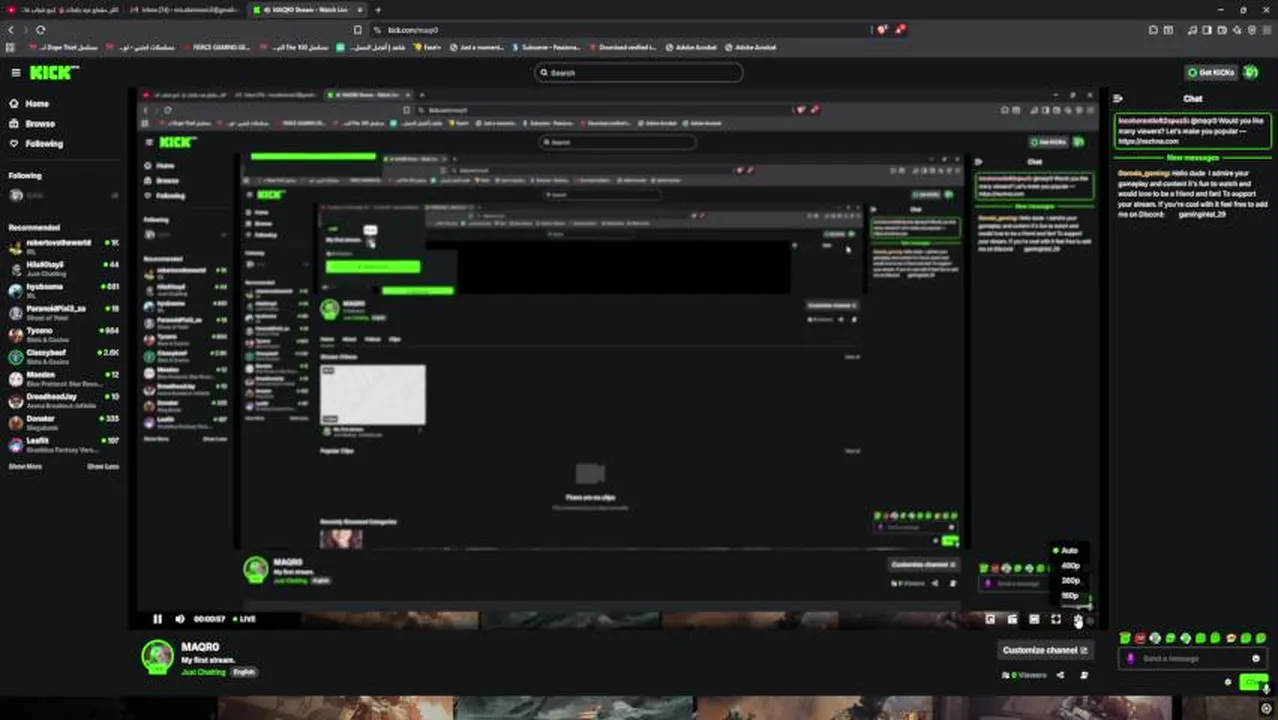The height and width of the screenshot is (720, 1278).
Task: Click Show Less under Recommended
Action: click(103, 466)
